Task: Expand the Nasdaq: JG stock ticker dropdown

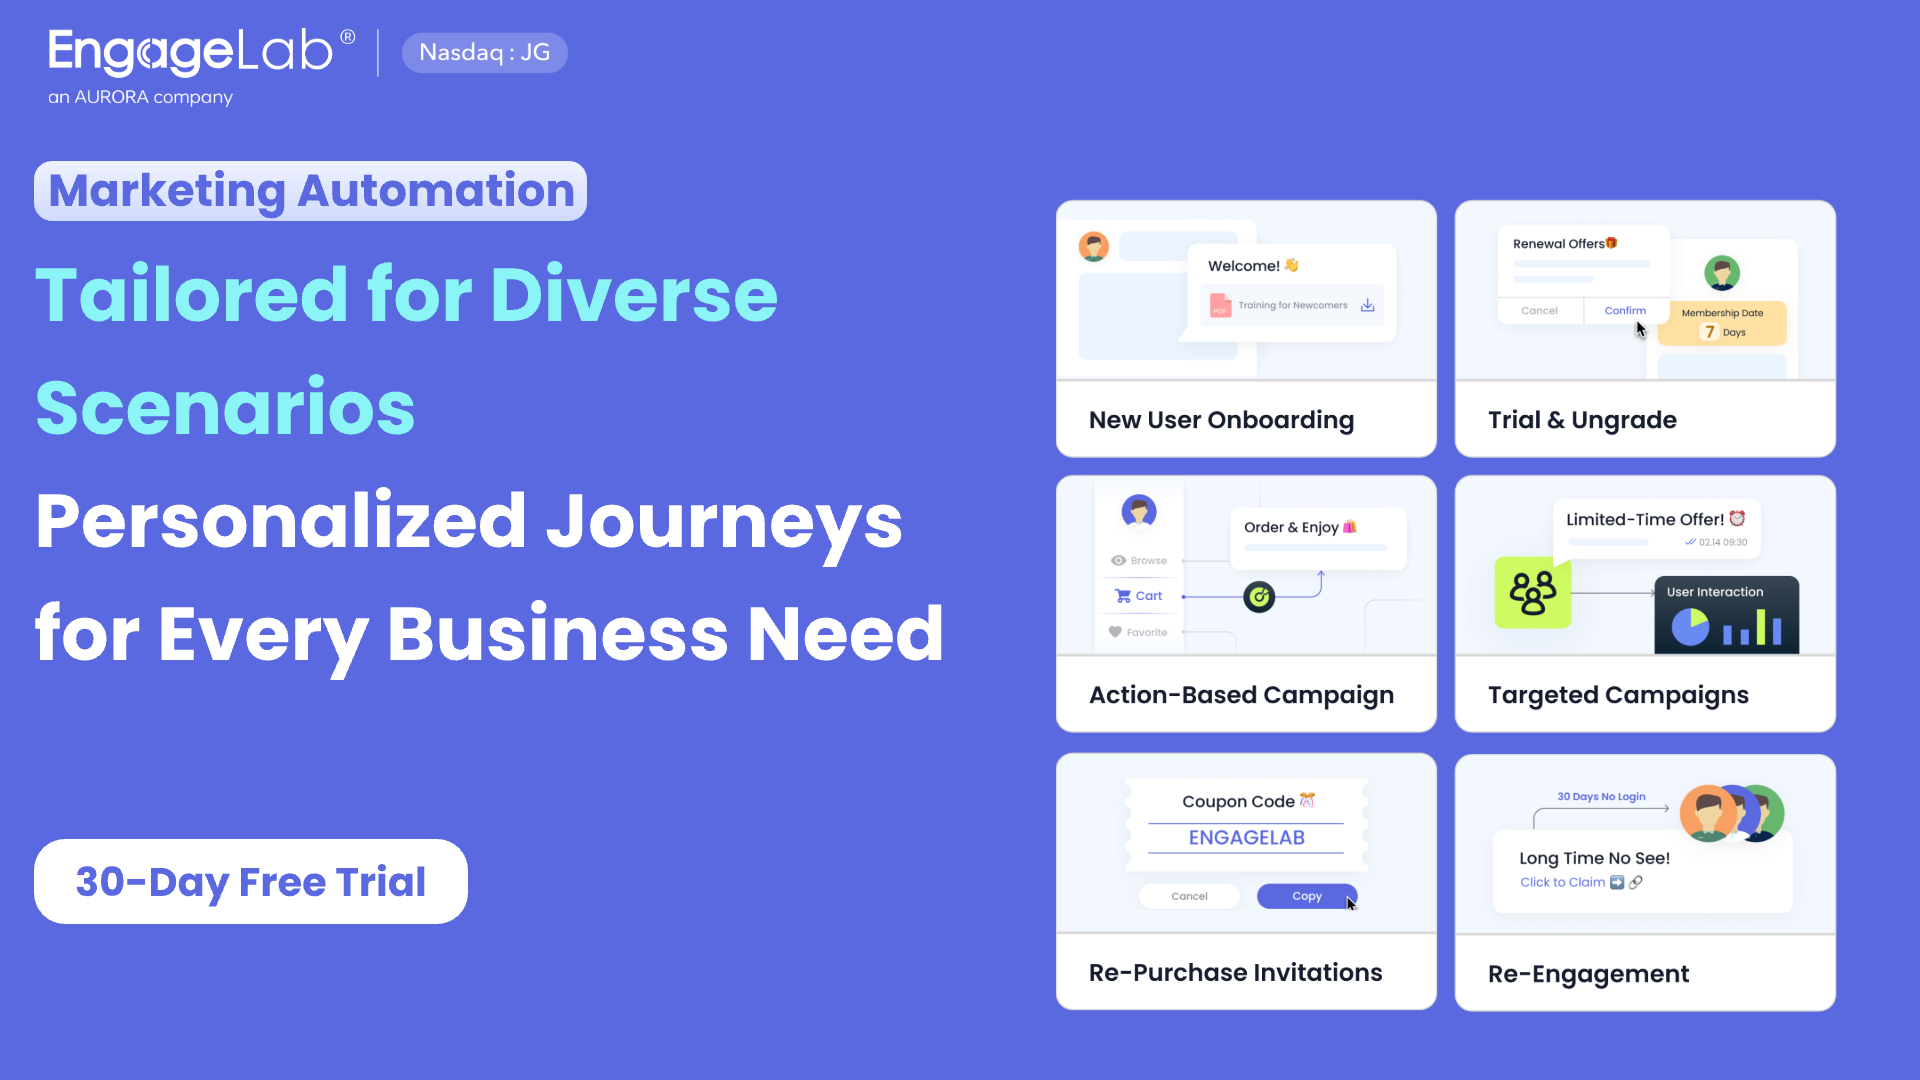Action: point(484,53)
